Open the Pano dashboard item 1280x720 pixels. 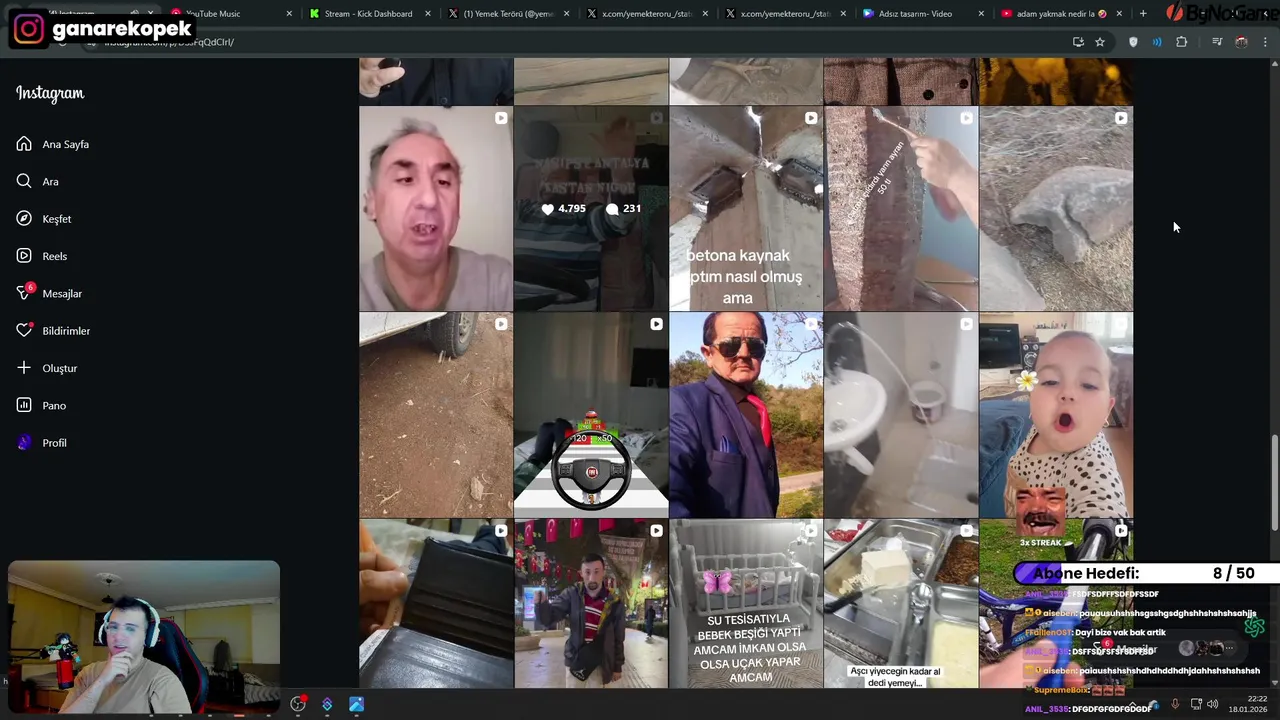click(x=41, y=405)
